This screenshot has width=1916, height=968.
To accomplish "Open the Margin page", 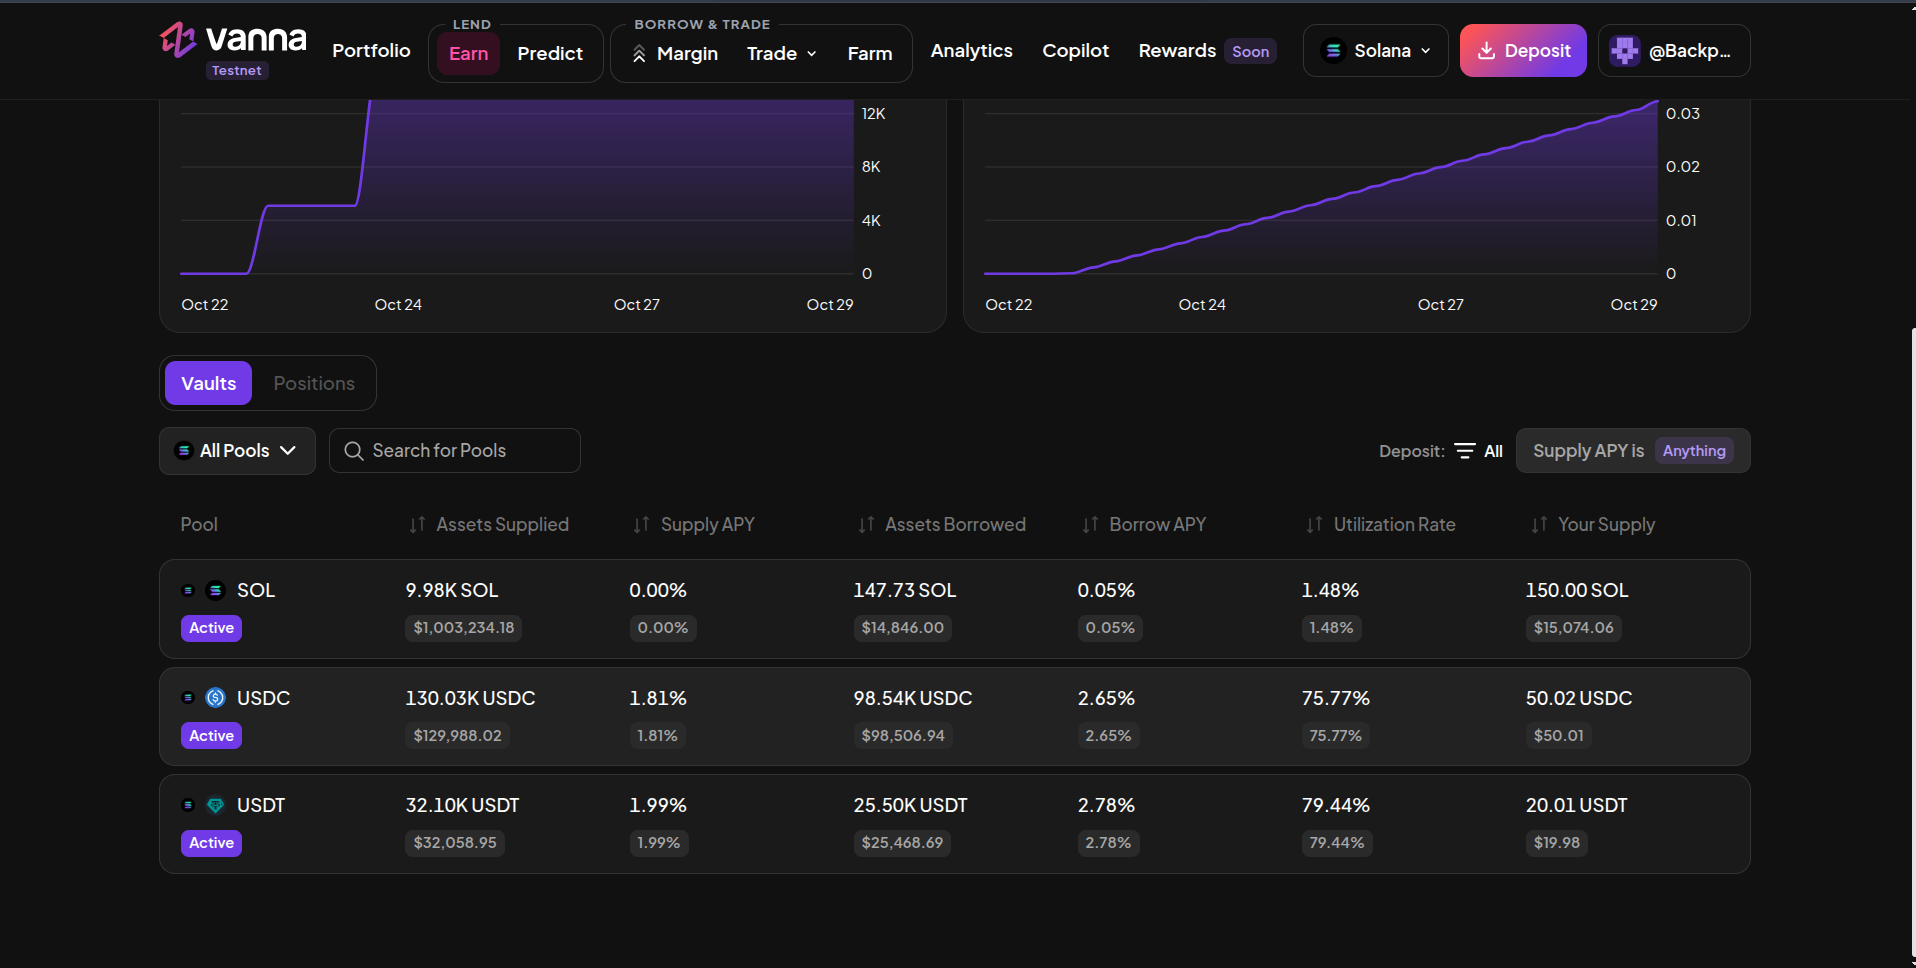I will (675, 54).
